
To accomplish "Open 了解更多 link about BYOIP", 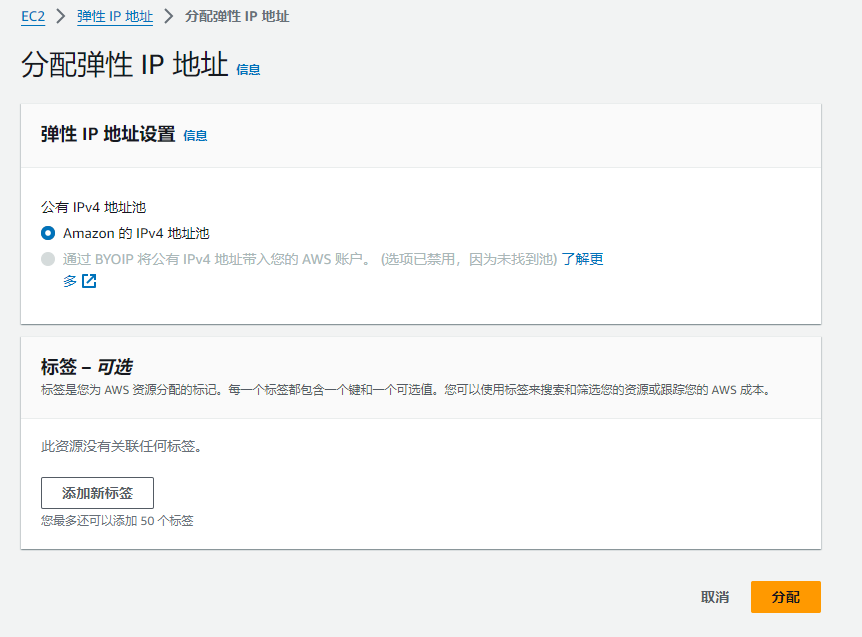I will coord(582,259).
